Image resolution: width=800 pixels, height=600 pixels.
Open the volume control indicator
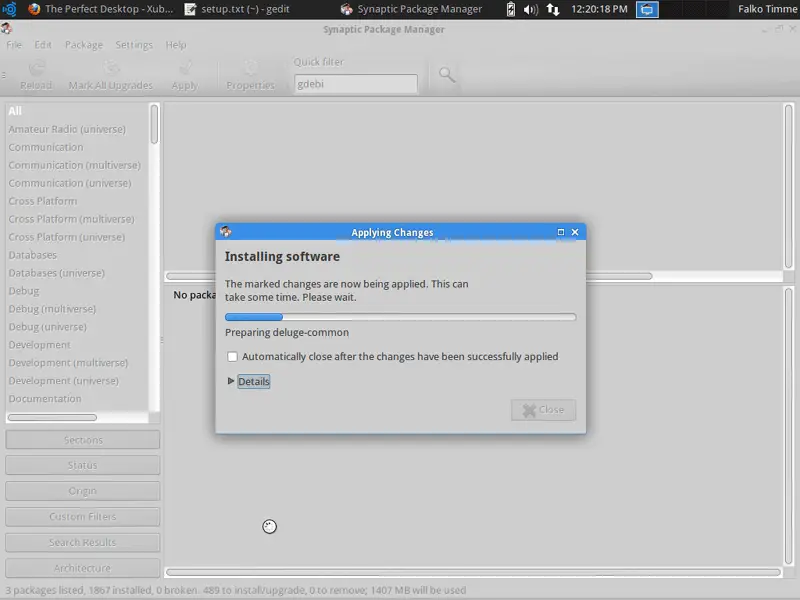531,9
